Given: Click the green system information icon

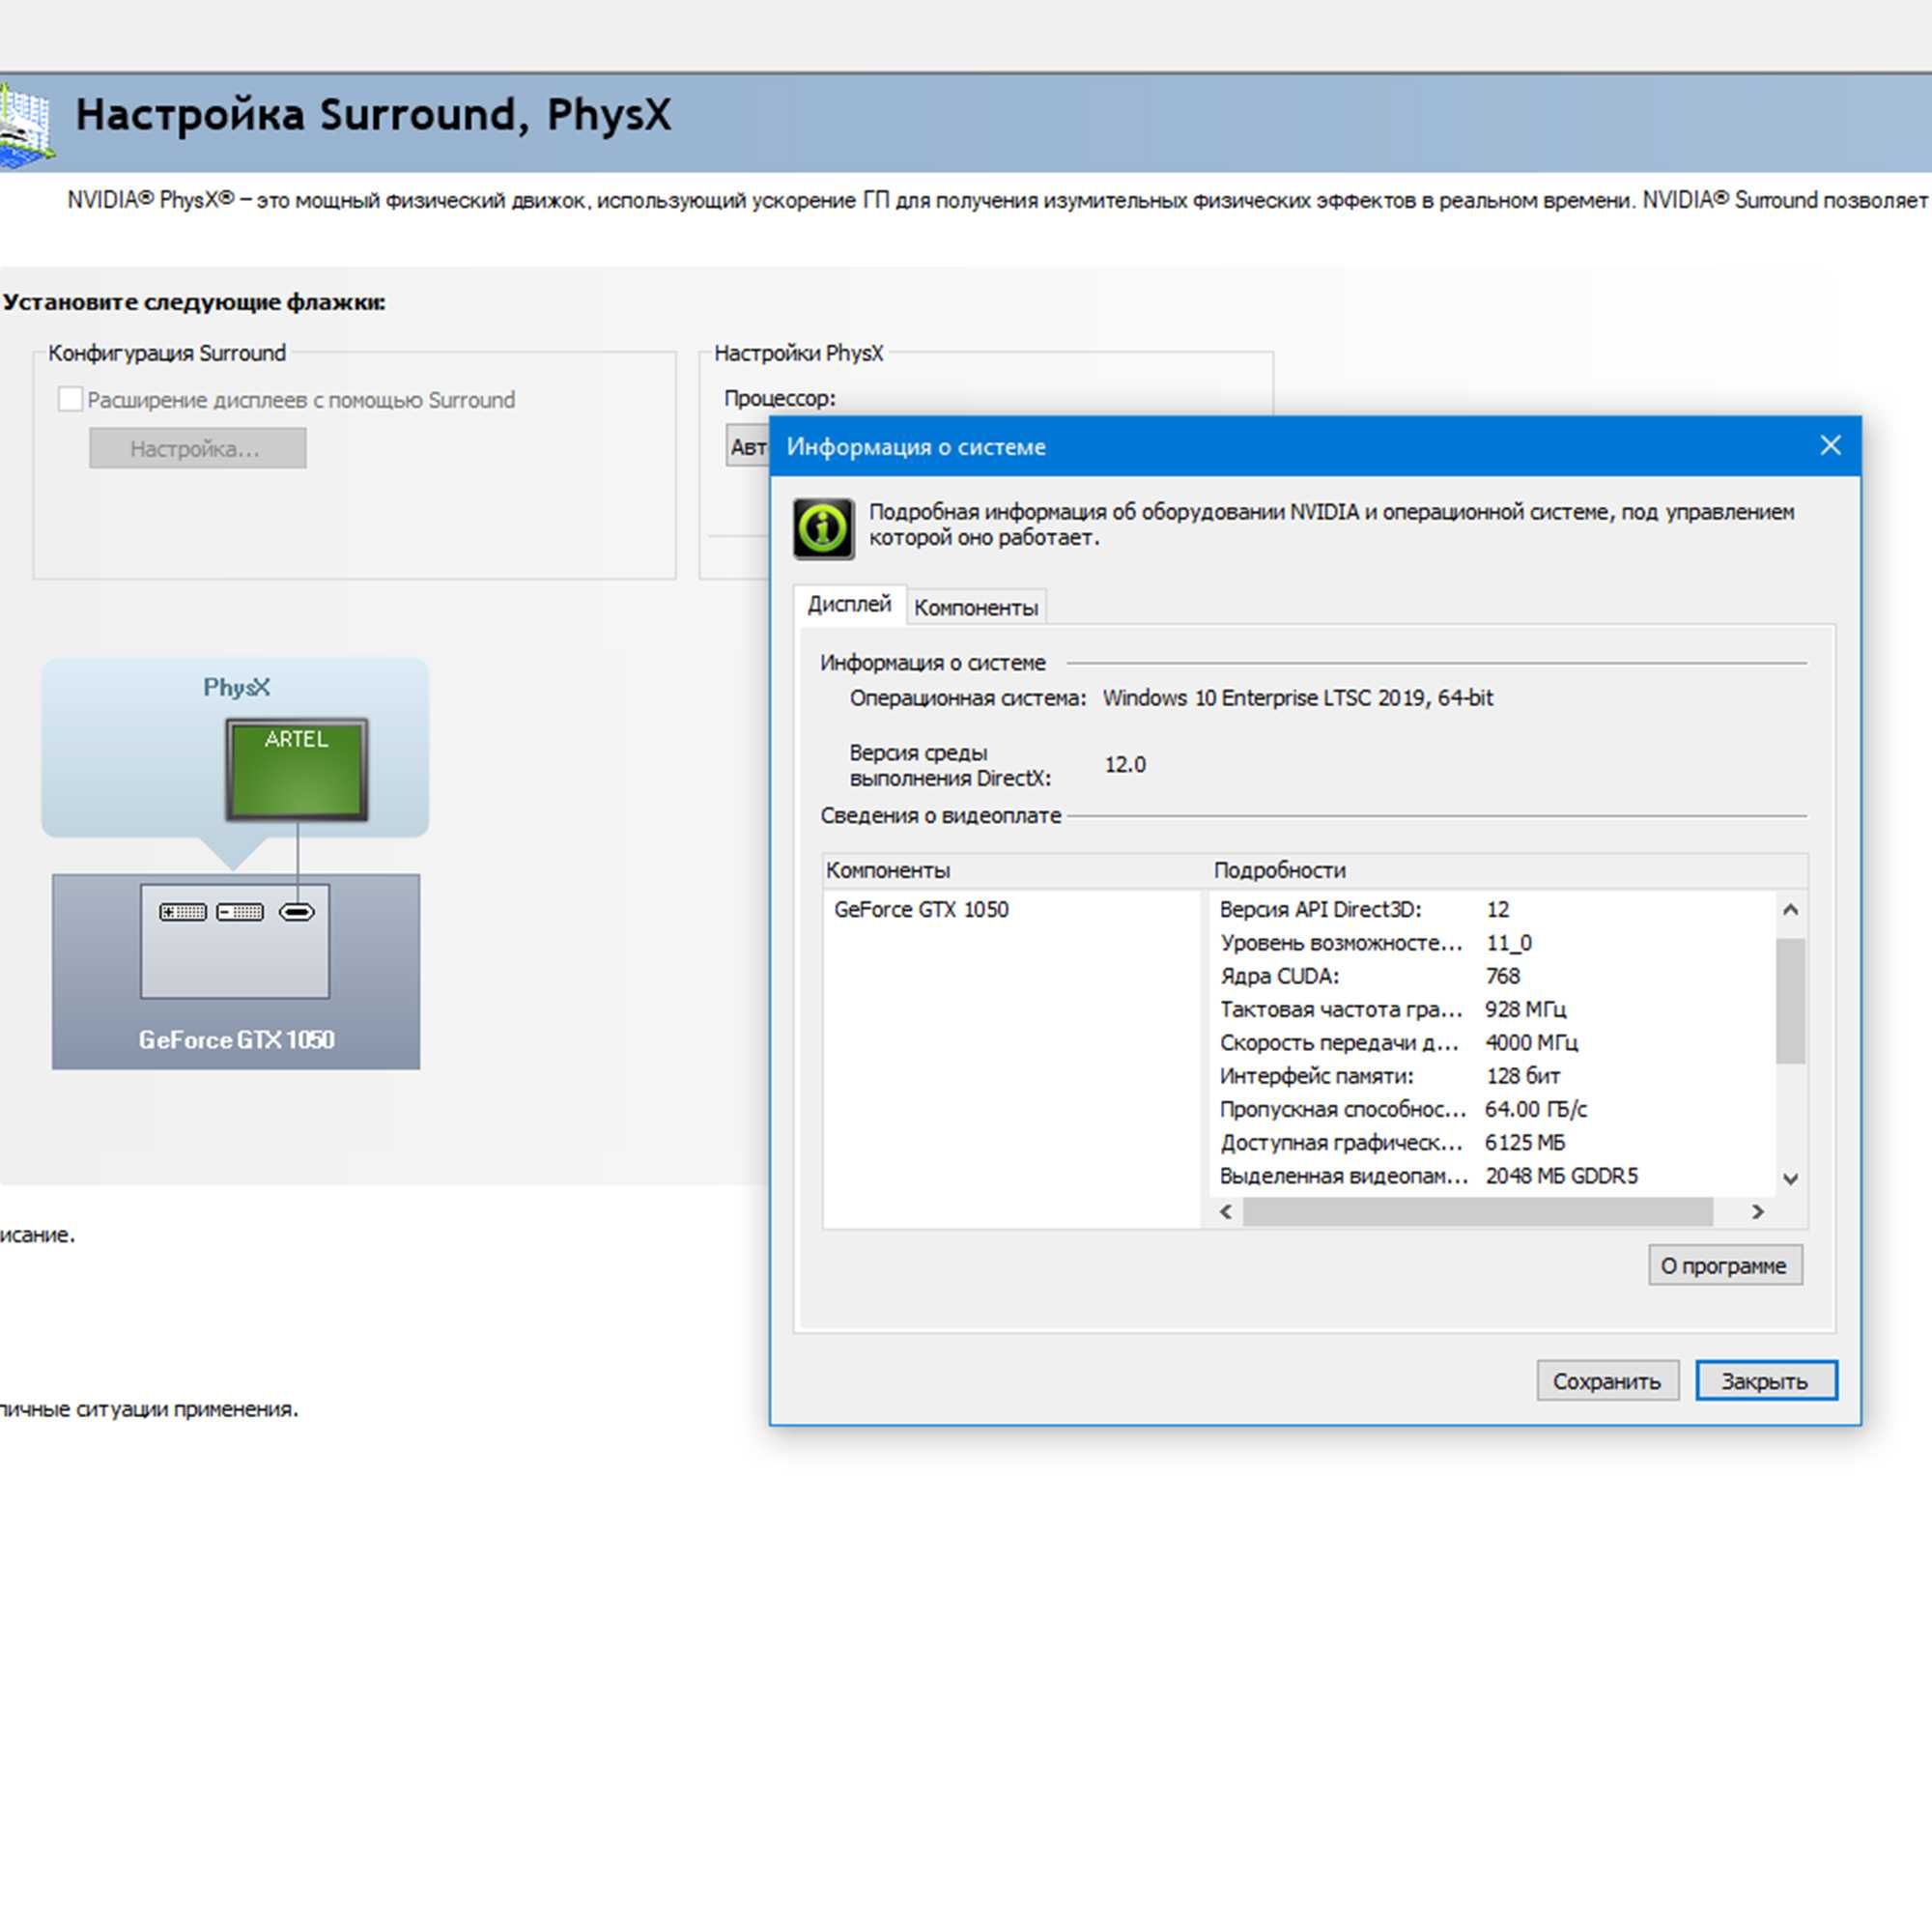Looking at the screenshot, I should pyautogui.click(x=823, y=527).
